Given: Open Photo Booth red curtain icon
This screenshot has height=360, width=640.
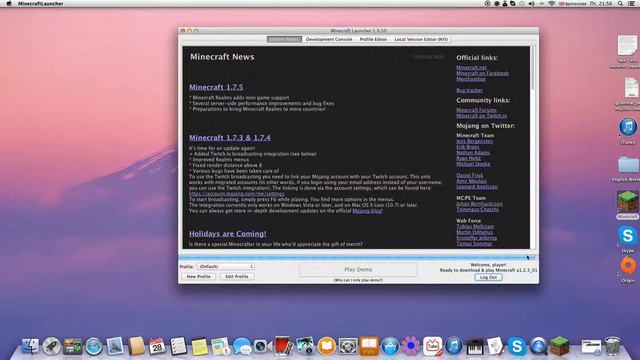Looking at the screenshot, I should [284, 346].
